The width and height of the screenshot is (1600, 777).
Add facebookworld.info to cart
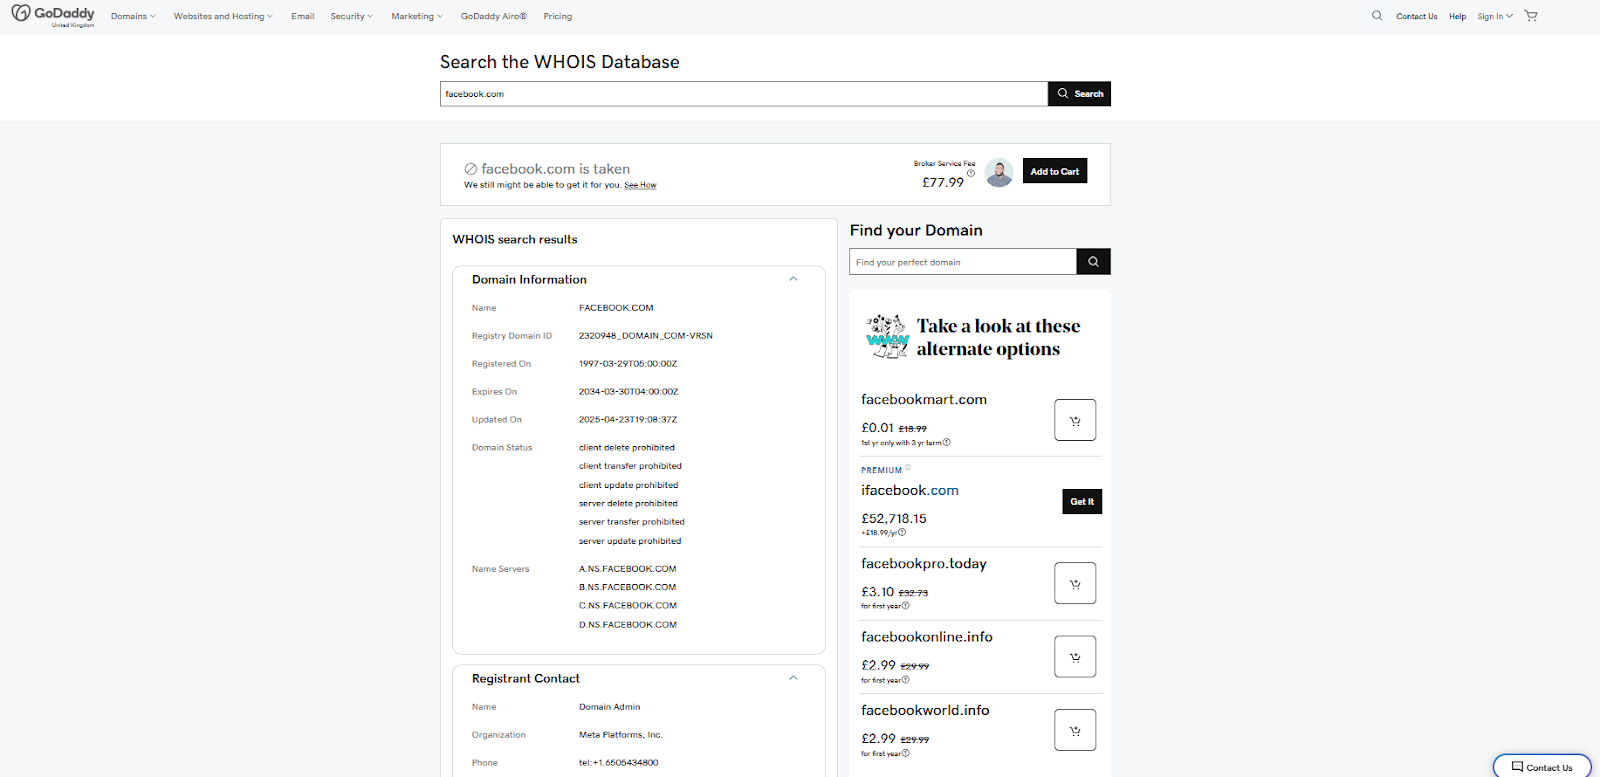coord(1075,730)
